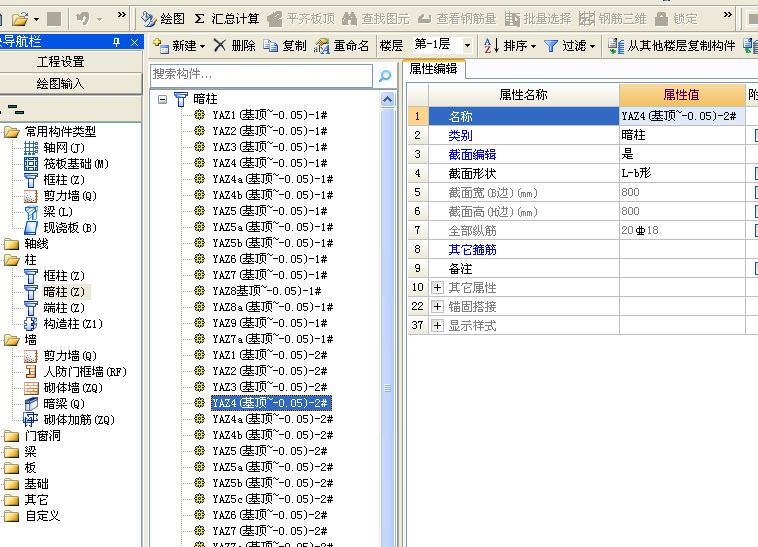Select 砌体墙(ZQ) item
The height and width of the screenshot is (547, 758).
(x=73, y=388)
